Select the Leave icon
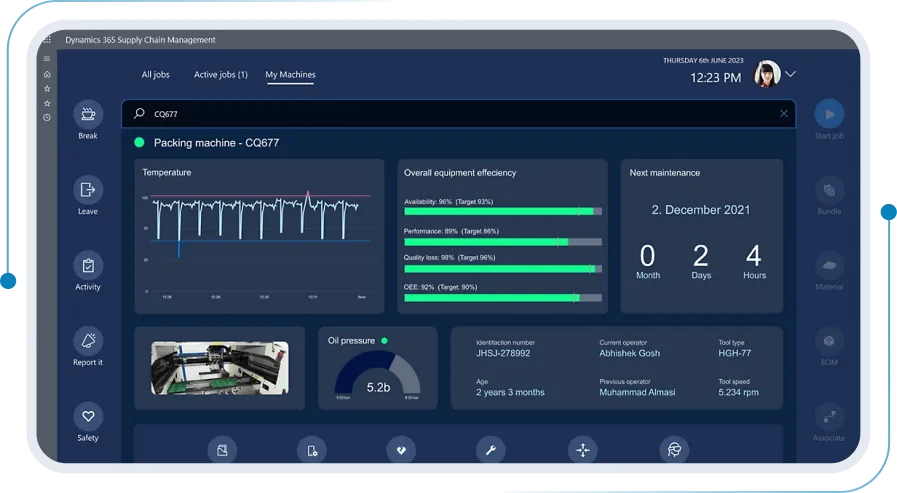Viewport: 897px width, 493px height. (88, 189)
